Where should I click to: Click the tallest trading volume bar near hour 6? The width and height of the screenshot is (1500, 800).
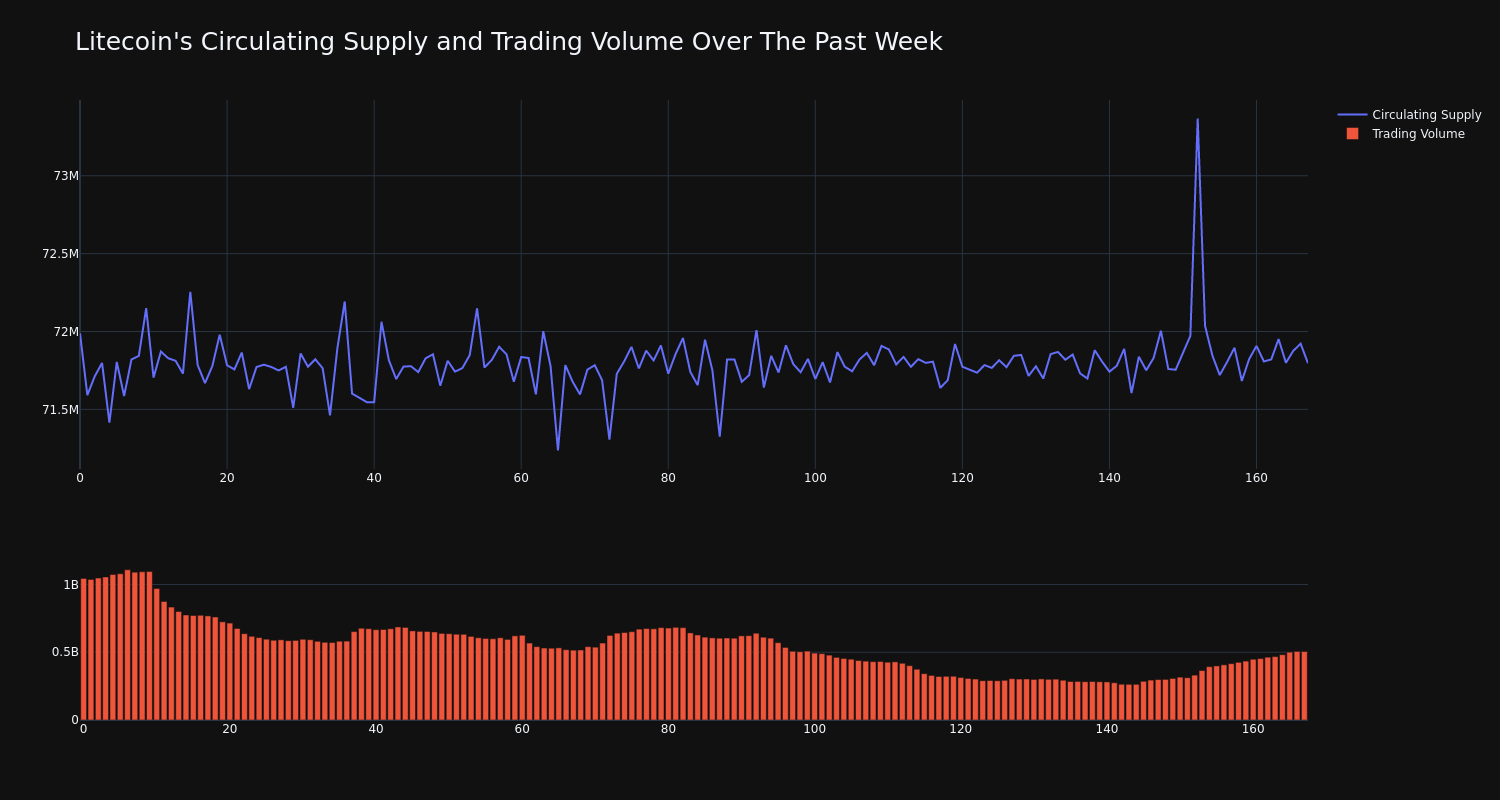point(127,645)
